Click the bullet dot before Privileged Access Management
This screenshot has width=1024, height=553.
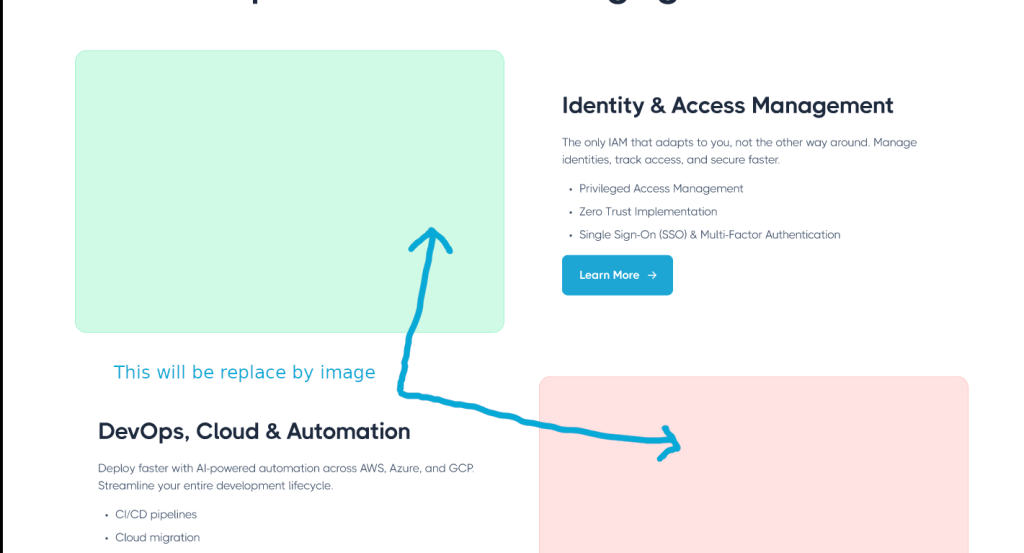(570, 189)
